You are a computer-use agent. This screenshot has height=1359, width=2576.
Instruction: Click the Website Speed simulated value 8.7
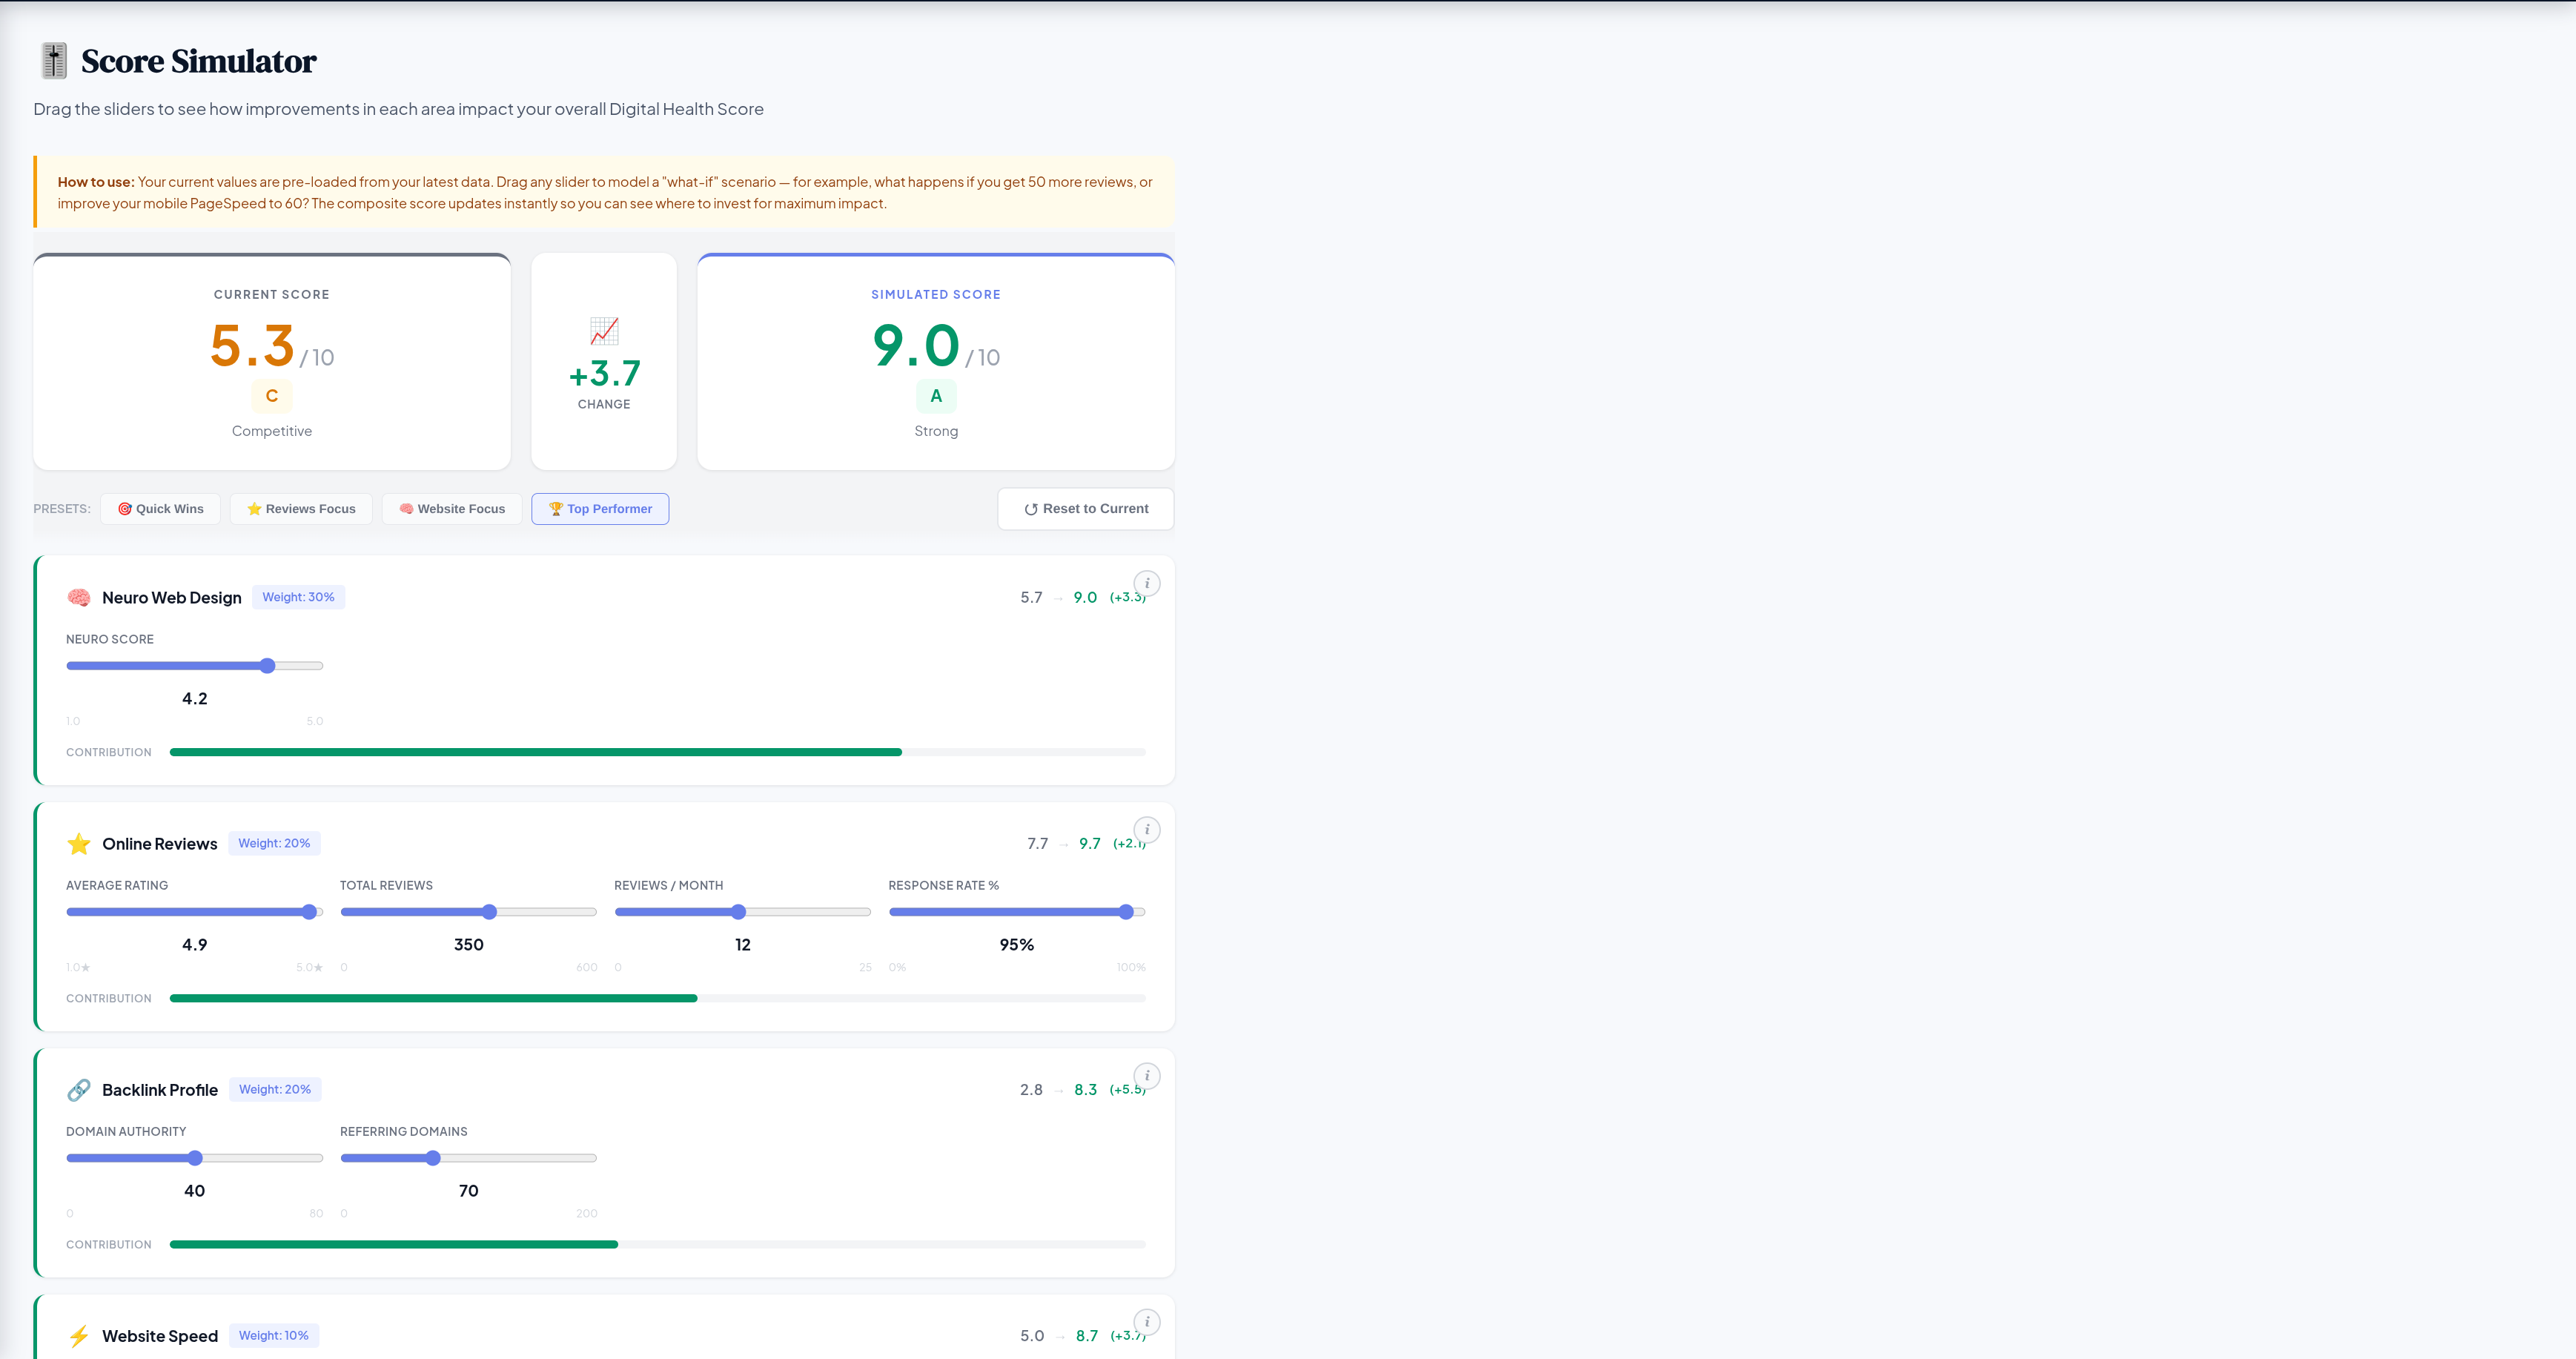[x=1087, y=1335]
